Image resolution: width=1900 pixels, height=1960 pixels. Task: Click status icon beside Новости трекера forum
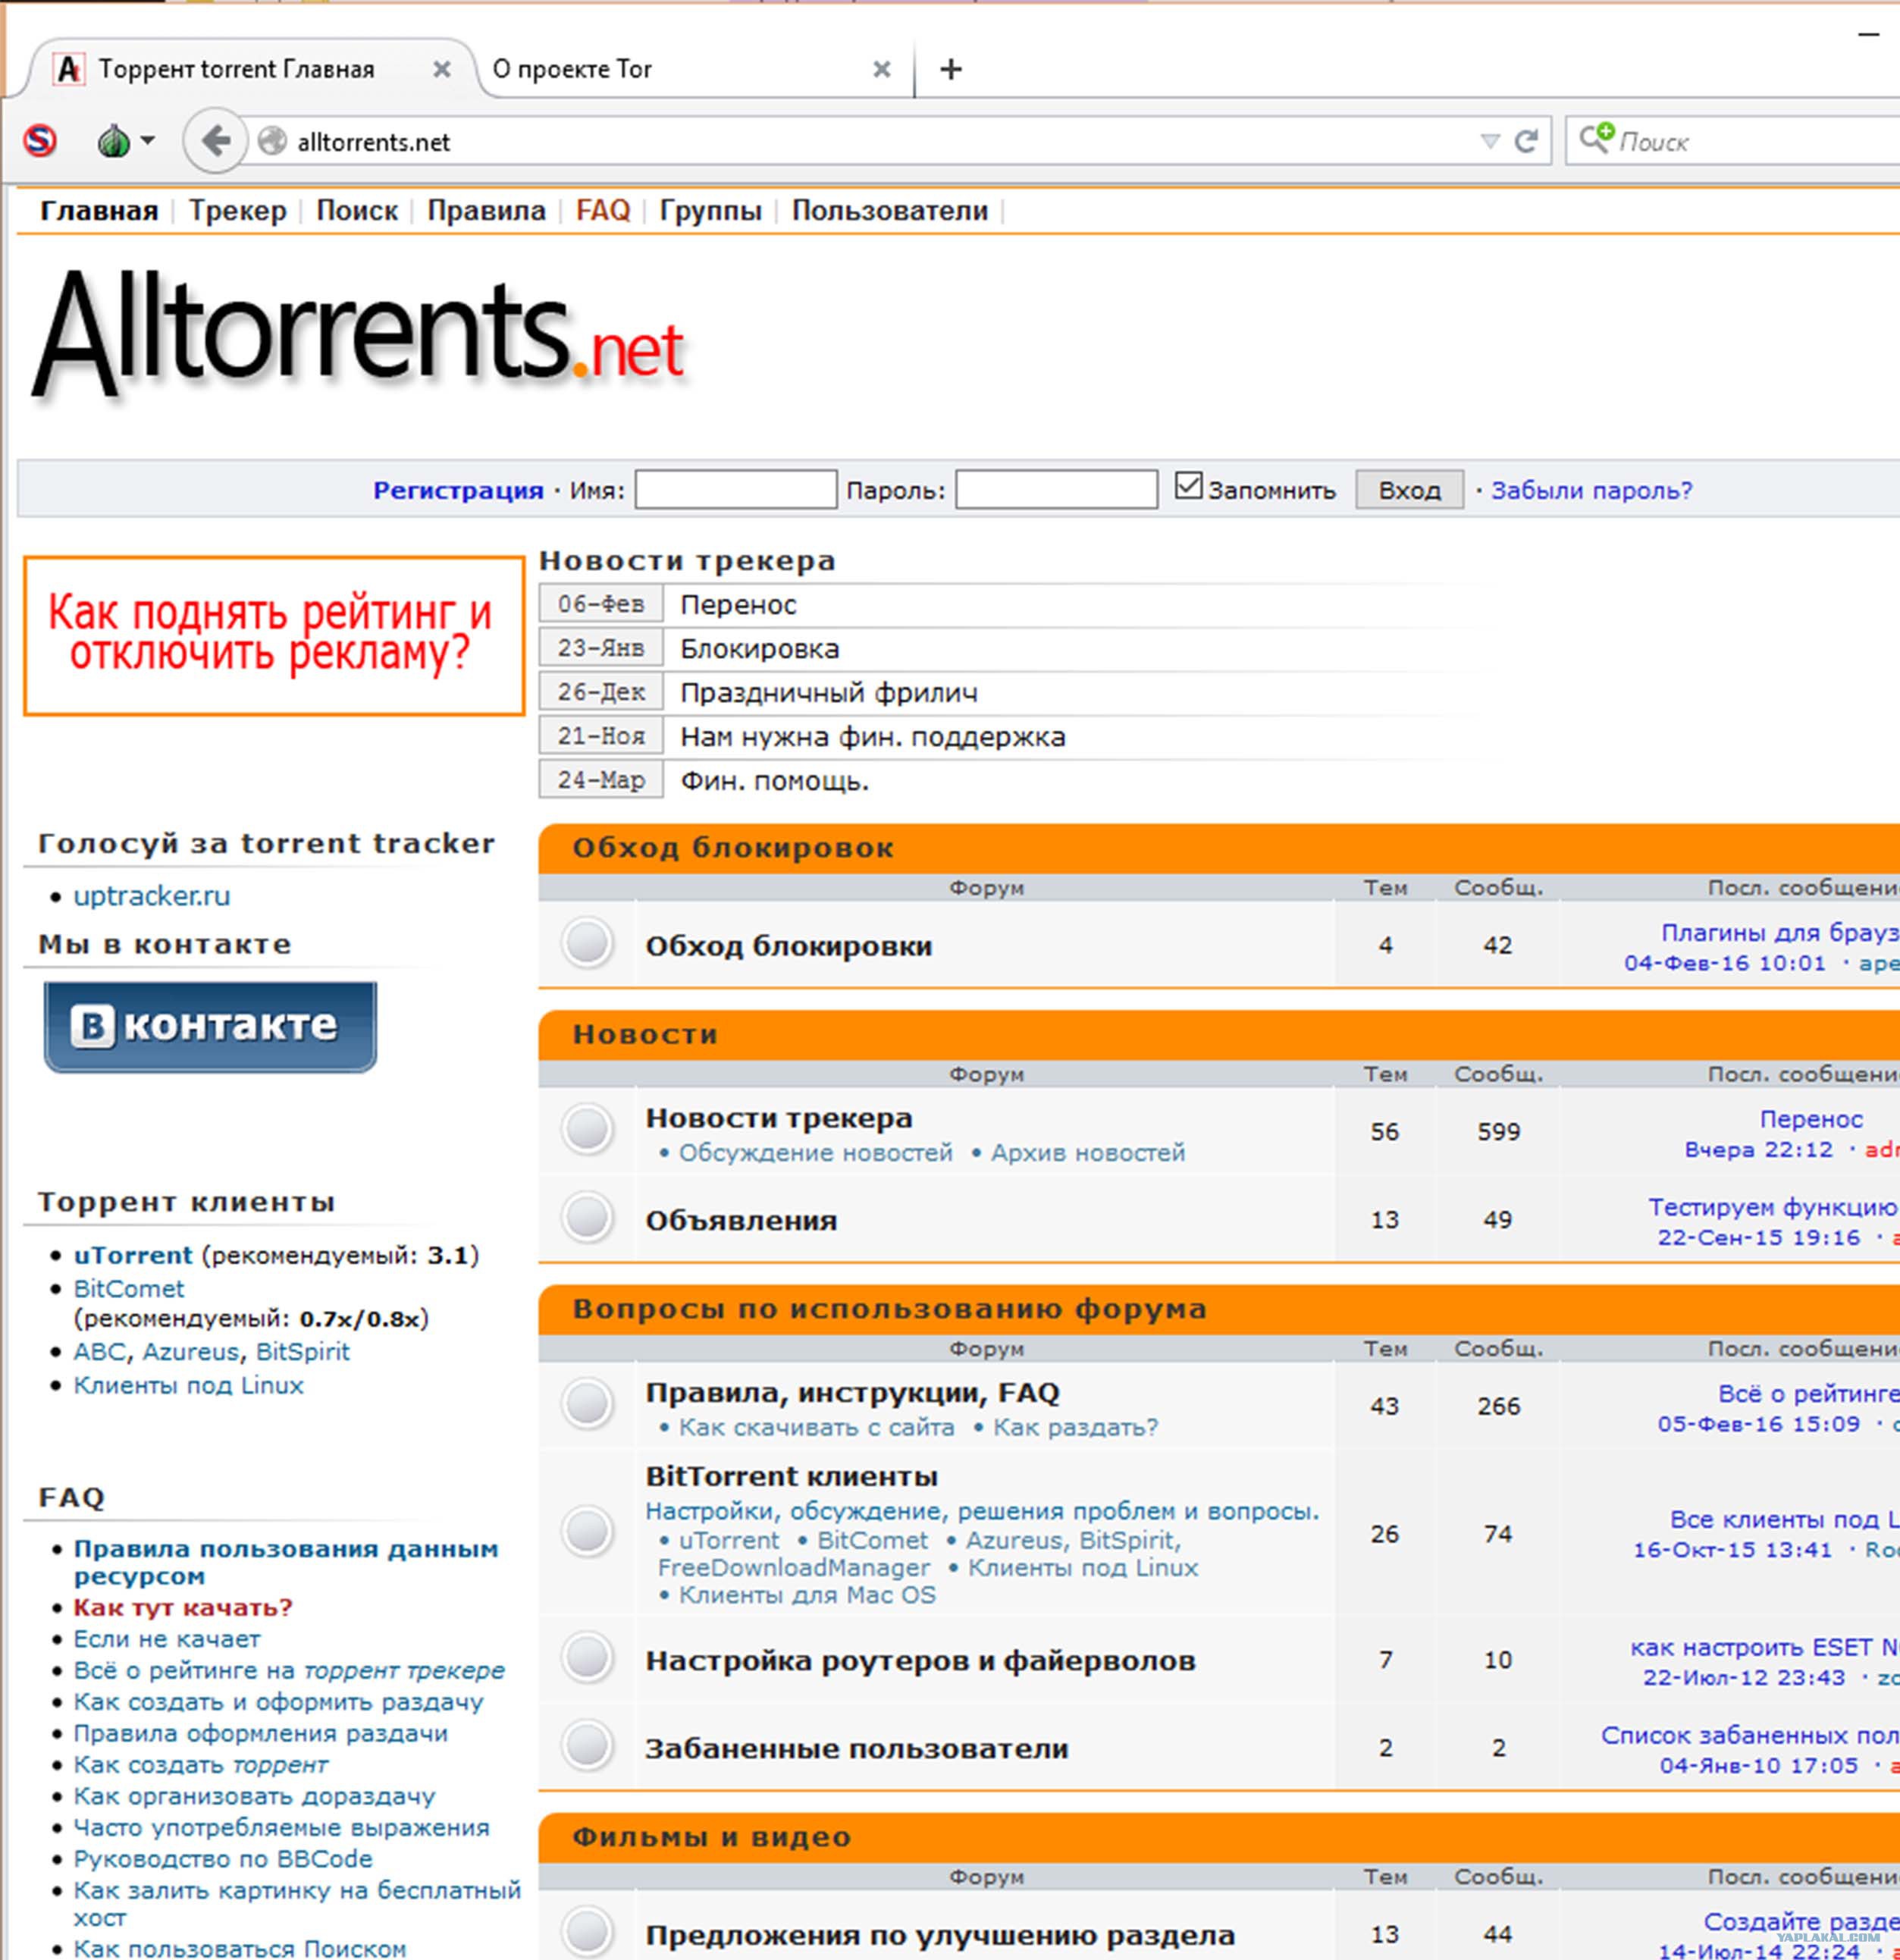pyautogui.click(x=587, y=1129)
